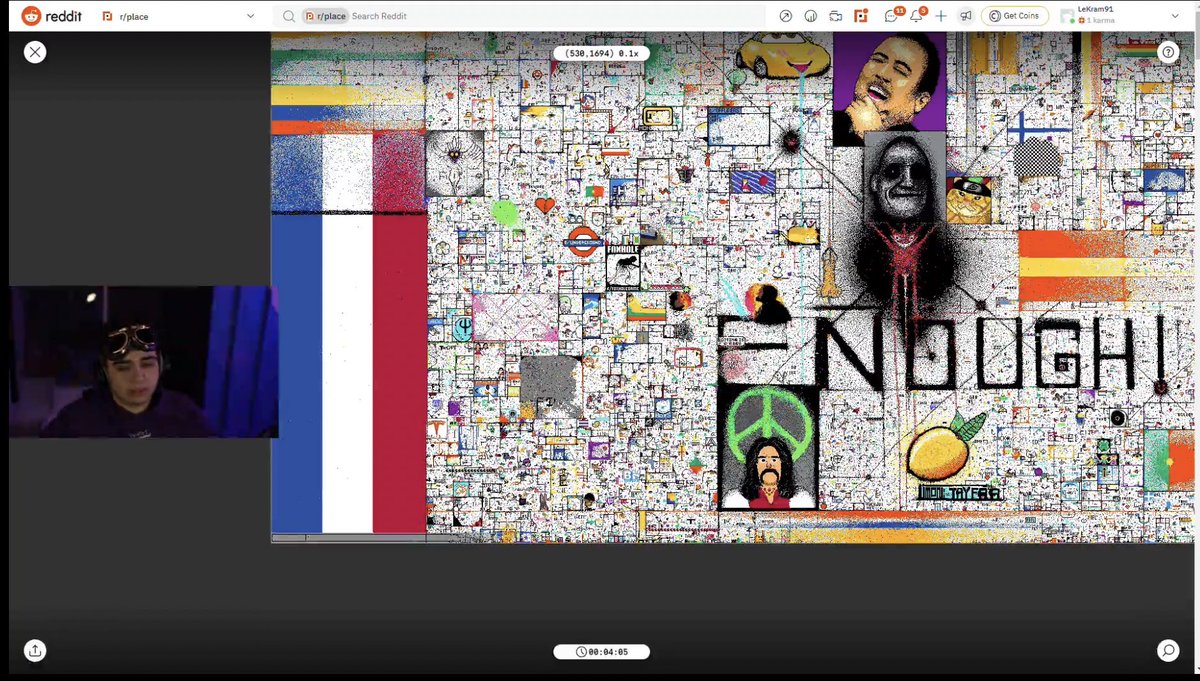Click the FOXHOLE tile on canvas
The image size is (1200, 681).
tap(623, 268)
